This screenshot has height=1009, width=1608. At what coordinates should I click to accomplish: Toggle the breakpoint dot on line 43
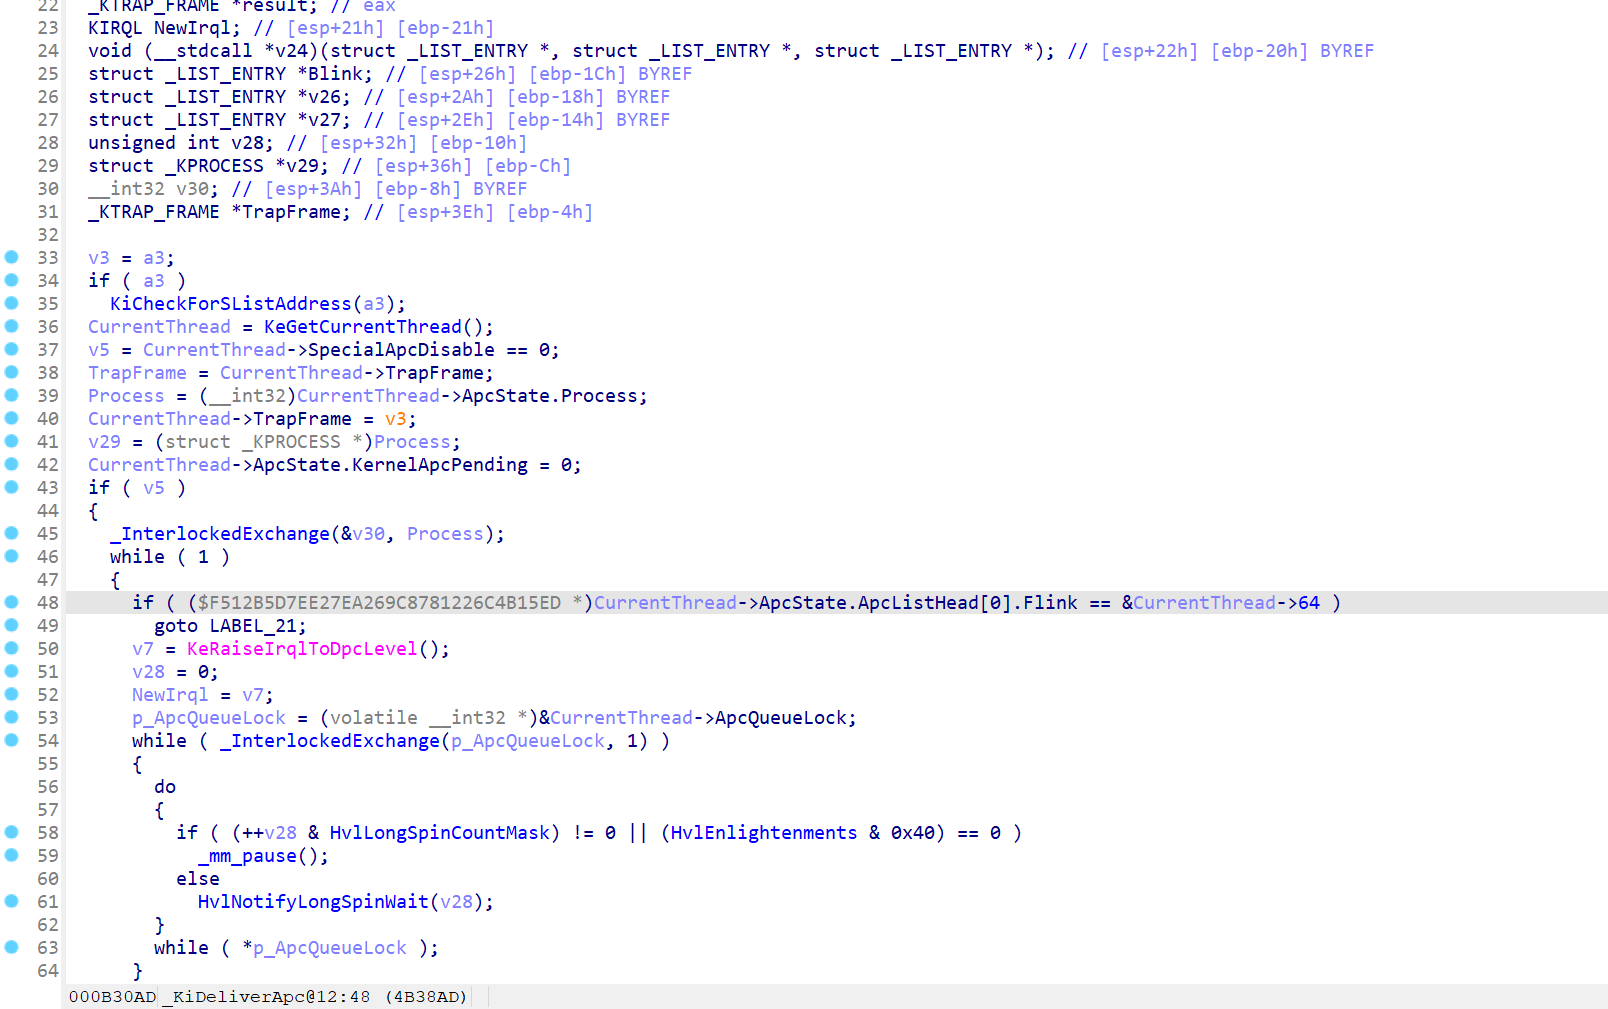tap(12, 487)
